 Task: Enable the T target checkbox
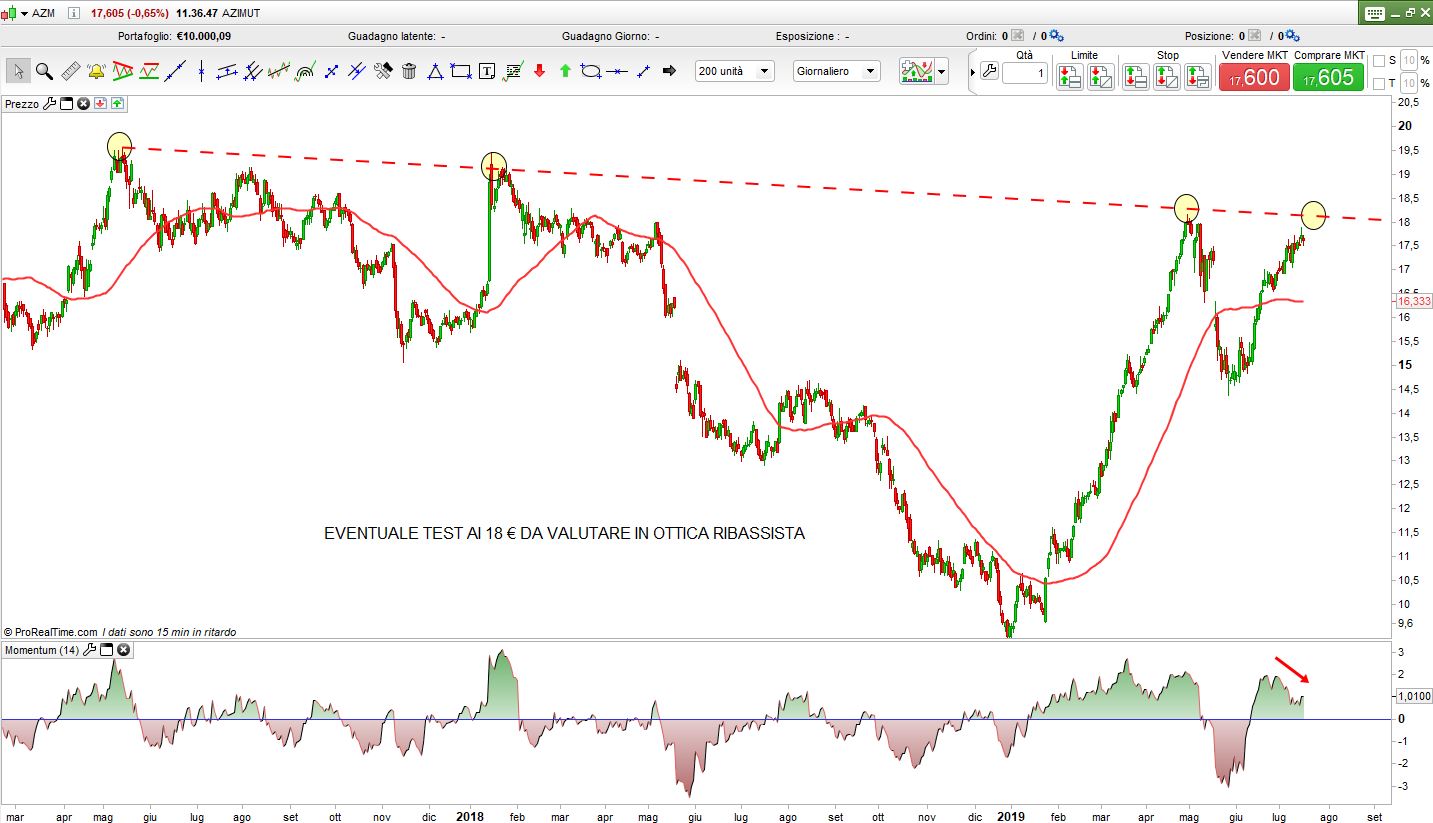click(1379, 83)
